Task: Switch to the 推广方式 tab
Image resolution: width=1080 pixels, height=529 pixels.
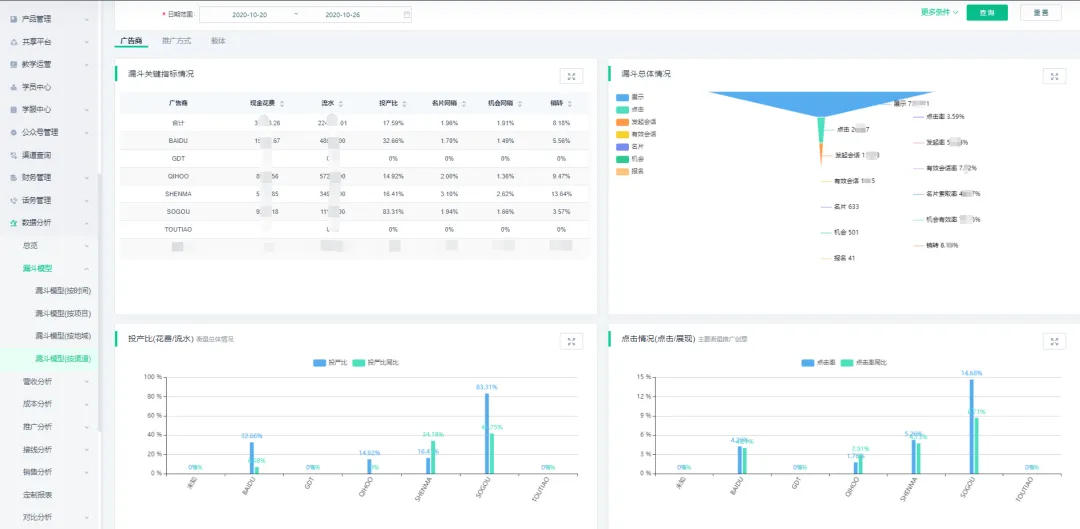Action: pyautogui.click(x=176, y=41)
